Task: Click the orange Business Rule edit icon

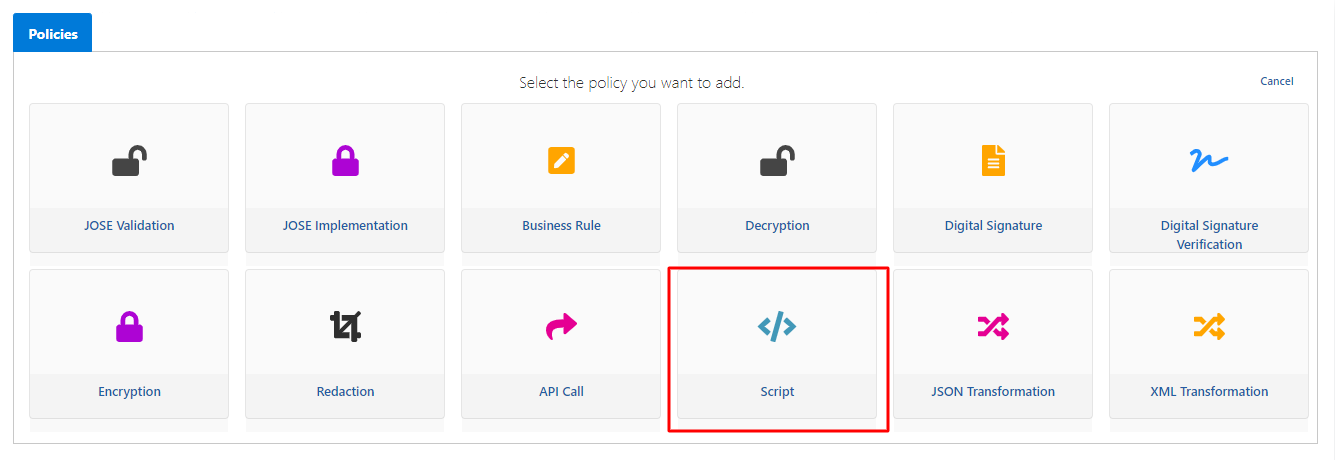Action: coord(561,160)
